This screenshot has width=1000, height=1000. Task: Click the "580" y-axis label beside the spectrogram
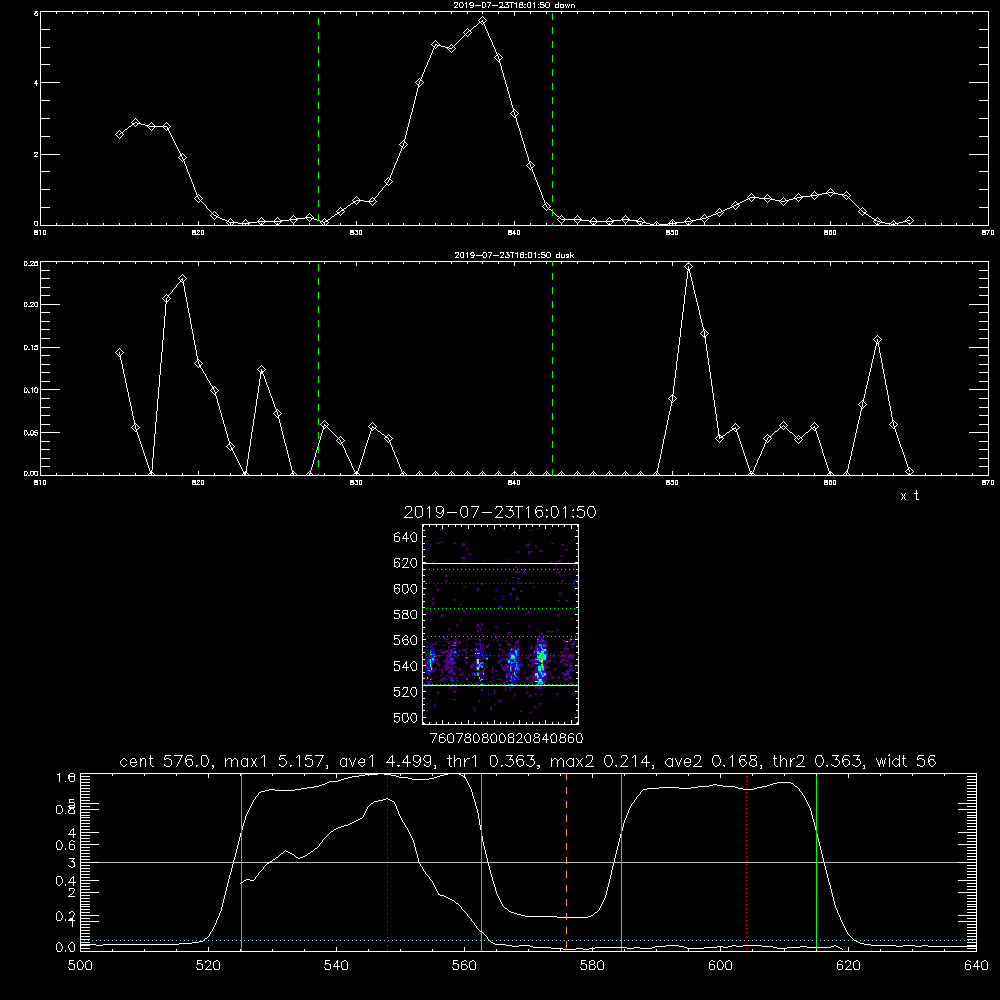pyautogui.click(x=405, y=615)
